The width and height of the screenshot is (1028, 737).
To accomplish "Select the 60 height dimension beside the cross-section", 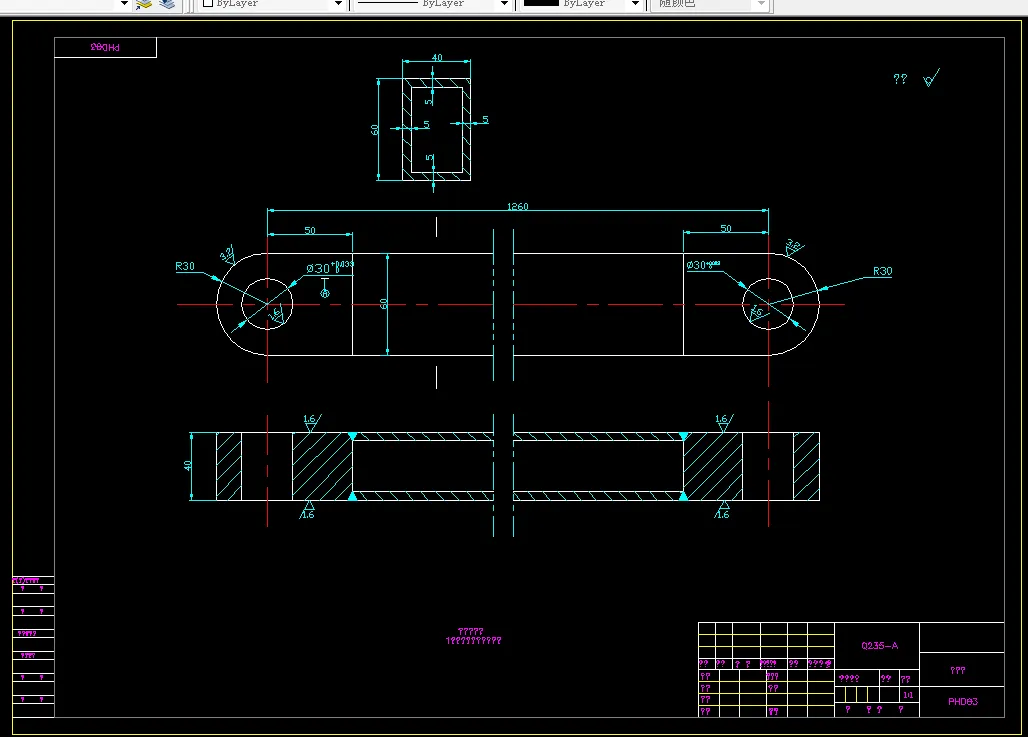I will (x=375, y=130).
